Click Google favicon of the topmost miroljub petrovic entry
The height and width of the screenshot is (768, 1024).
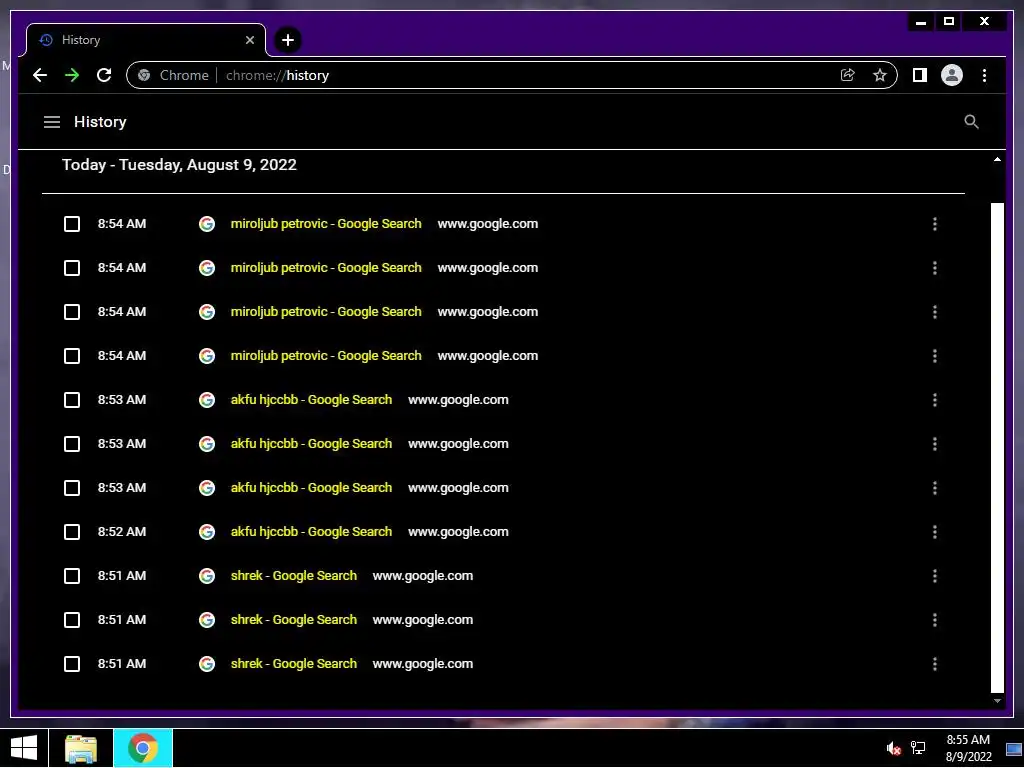[207, 224]
